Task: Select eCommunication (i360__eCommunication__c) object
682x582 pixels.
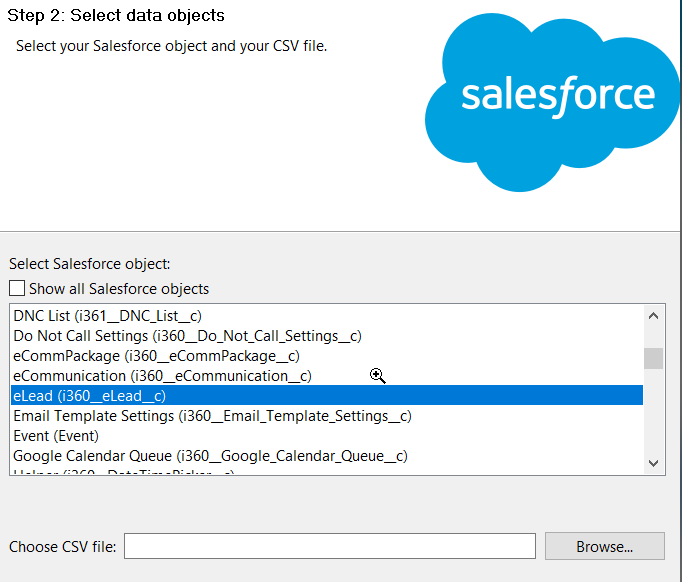Action: point(327,376)
